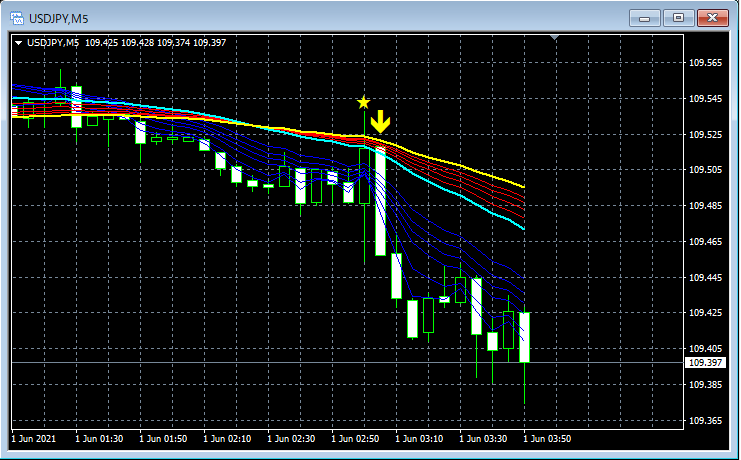Click the price scale label 109.505
741x460 pixels.
[706, 170]
